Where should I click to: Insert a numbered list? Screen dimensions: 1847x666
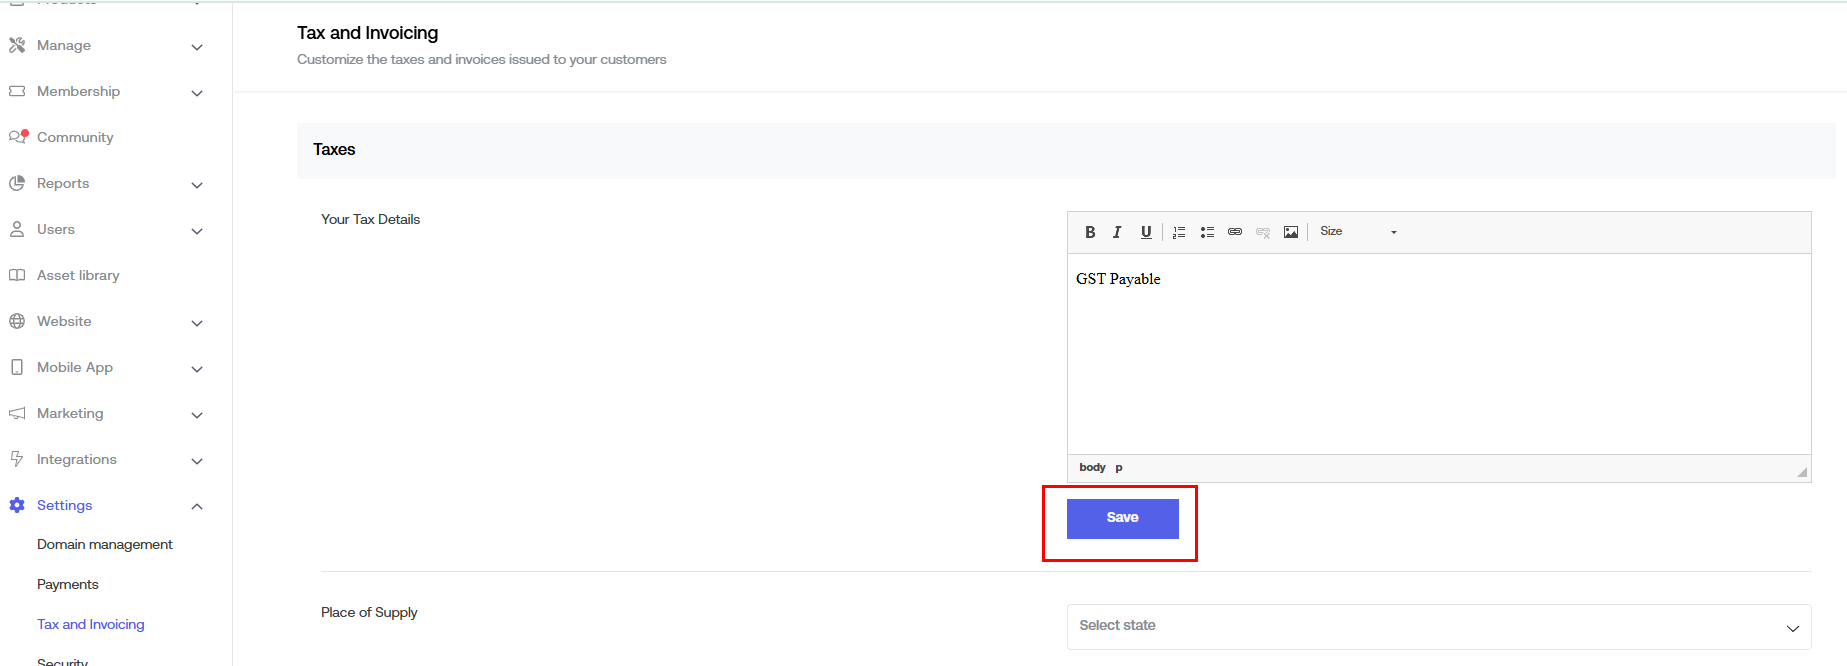click(1179, 232)
